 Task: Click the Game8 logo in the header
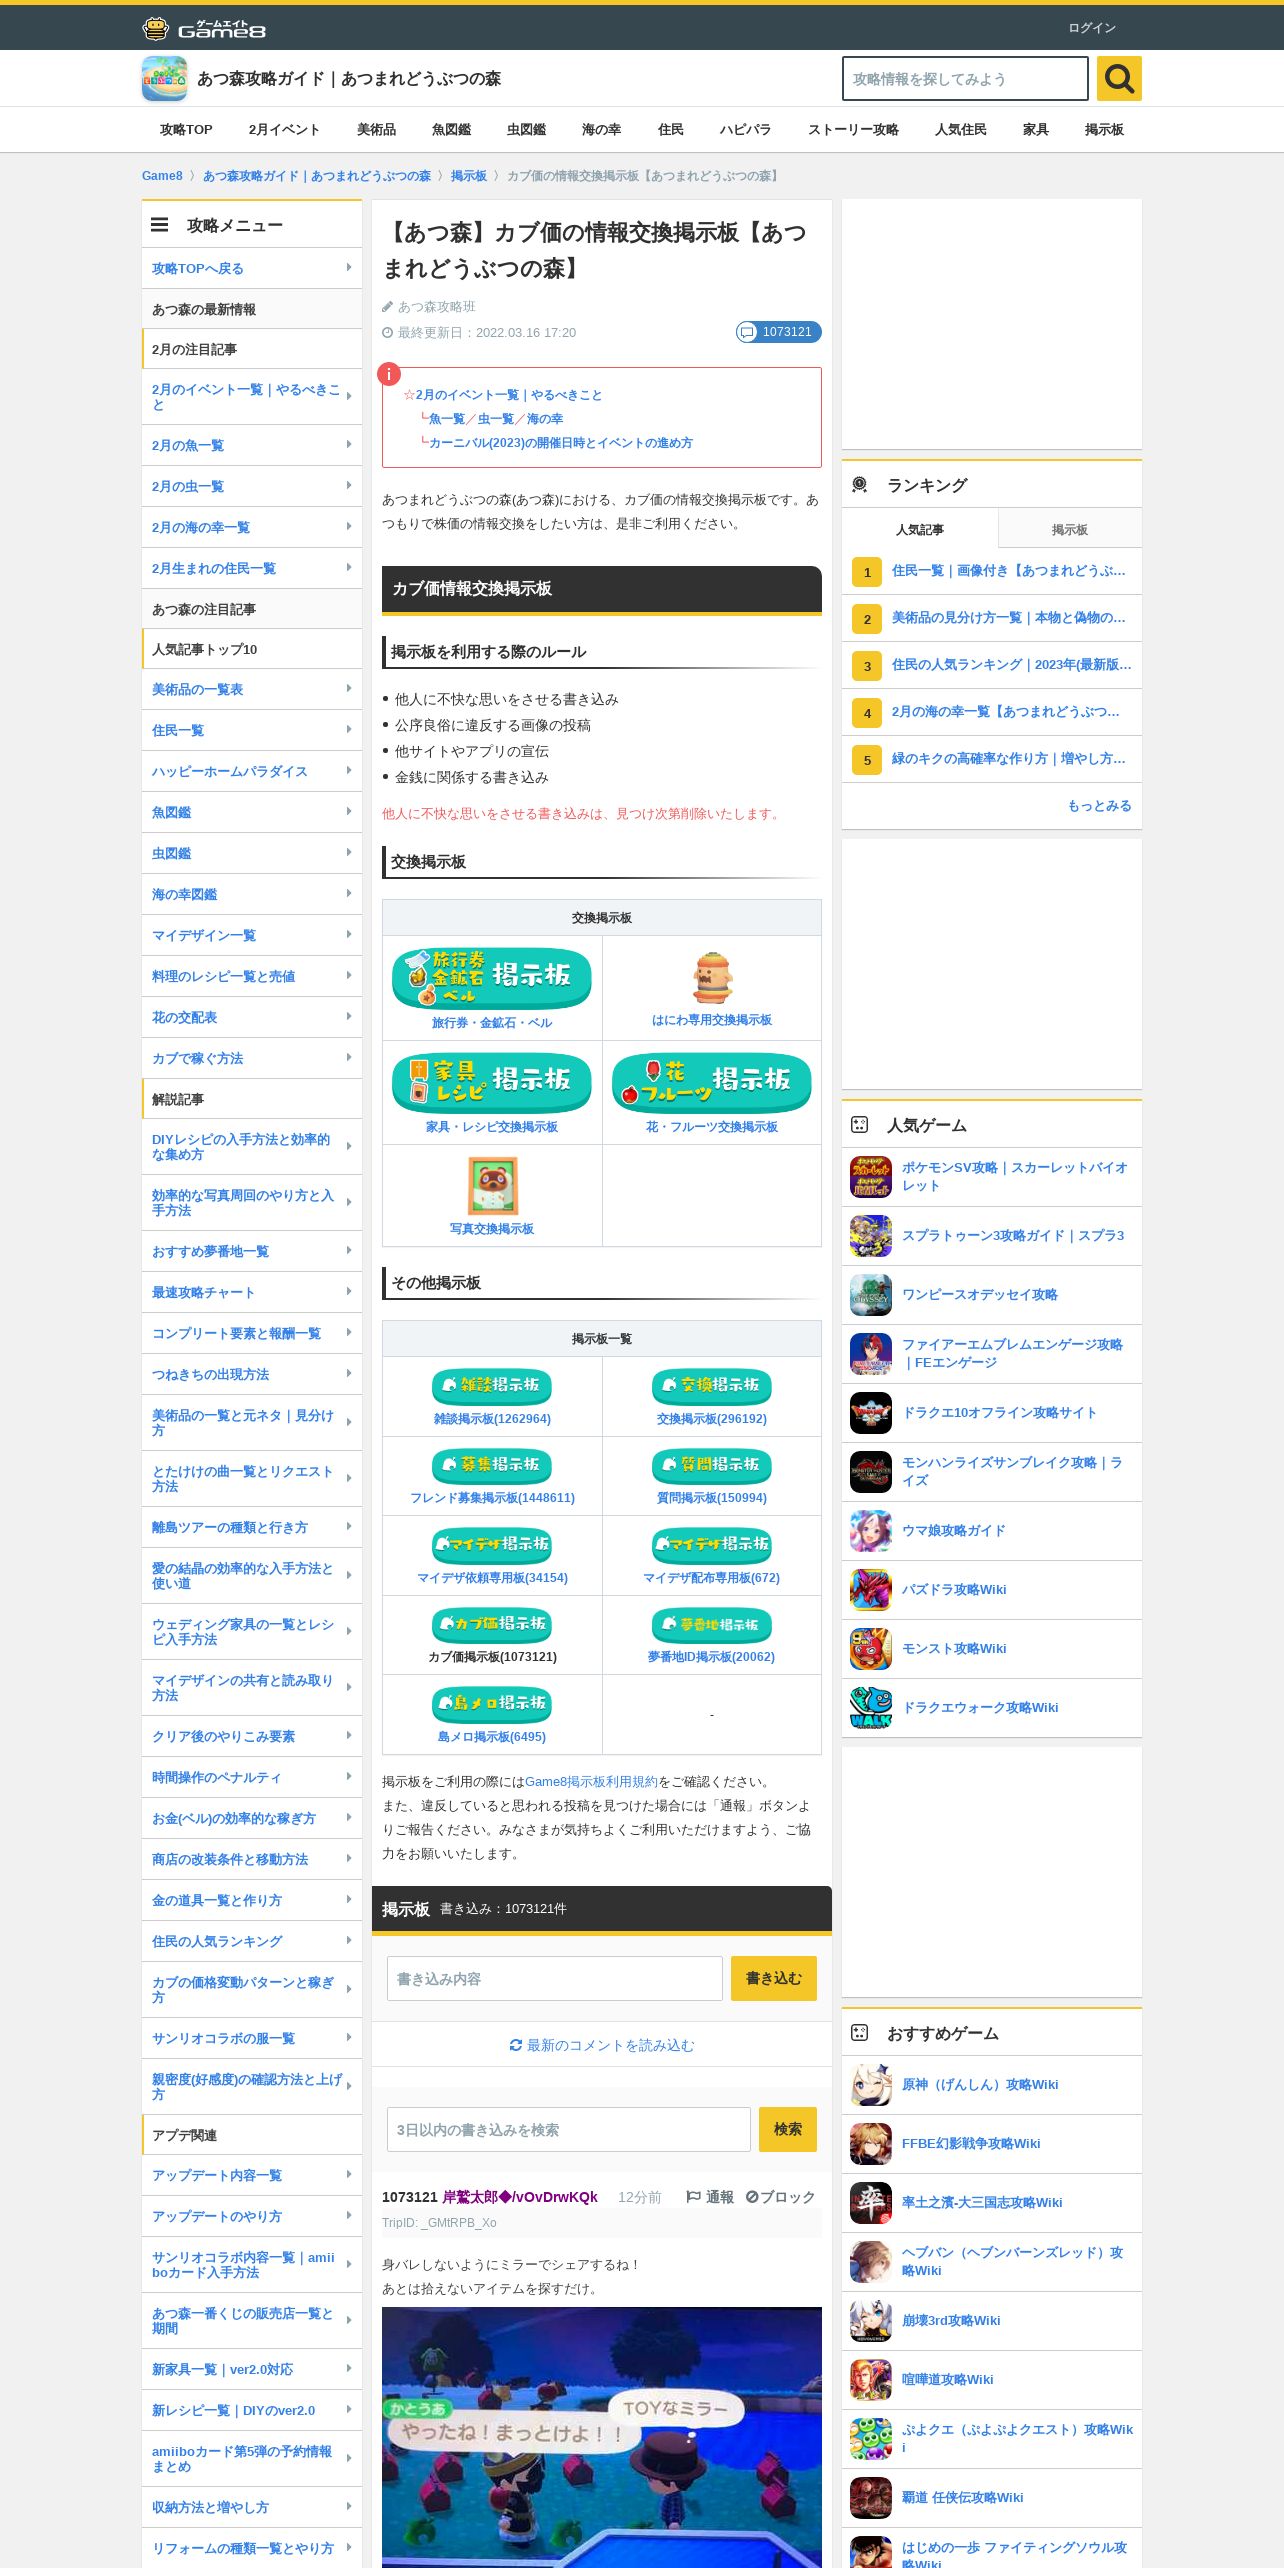click(x=204, y=27)
